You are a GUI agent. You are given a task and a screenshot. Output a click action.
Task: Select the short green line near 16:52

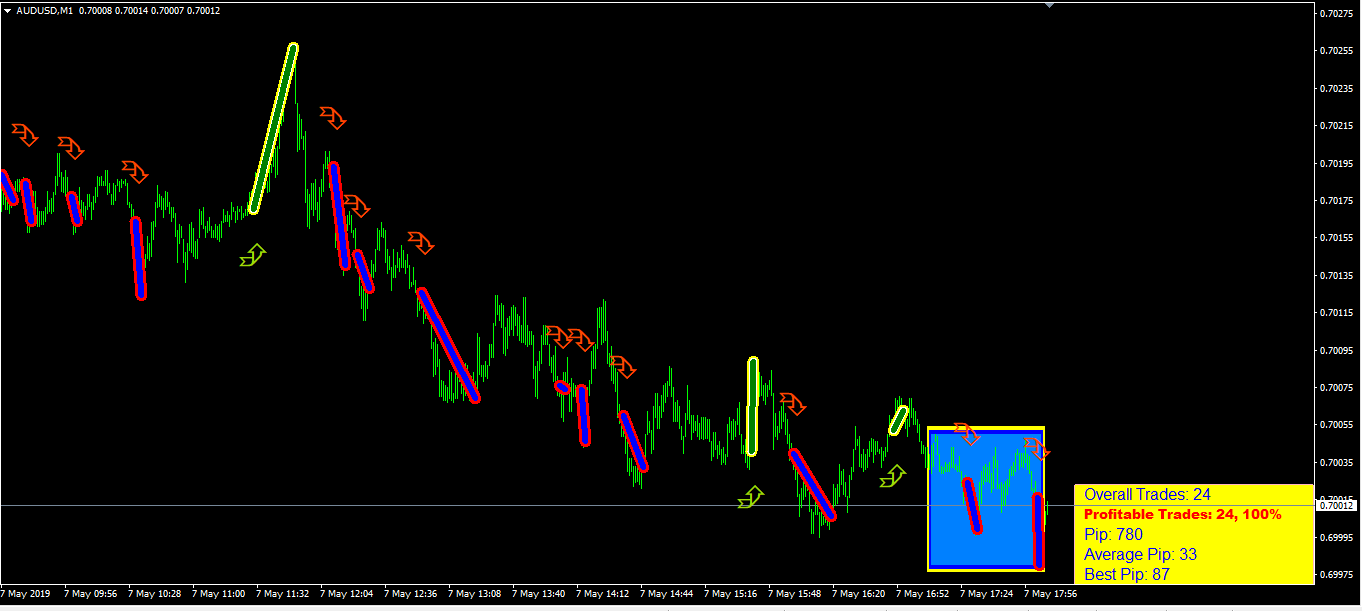coord(899,419)
